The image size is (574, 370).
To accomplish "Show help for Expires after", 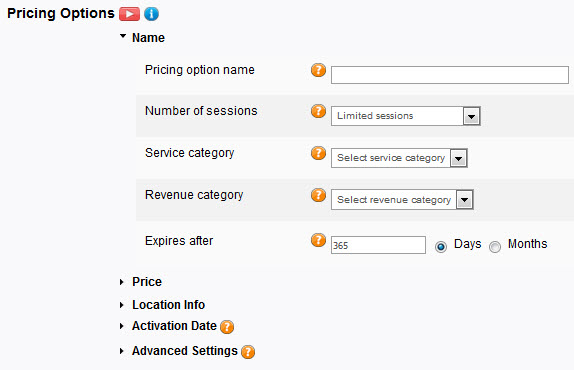I will (x=318, y=240).
